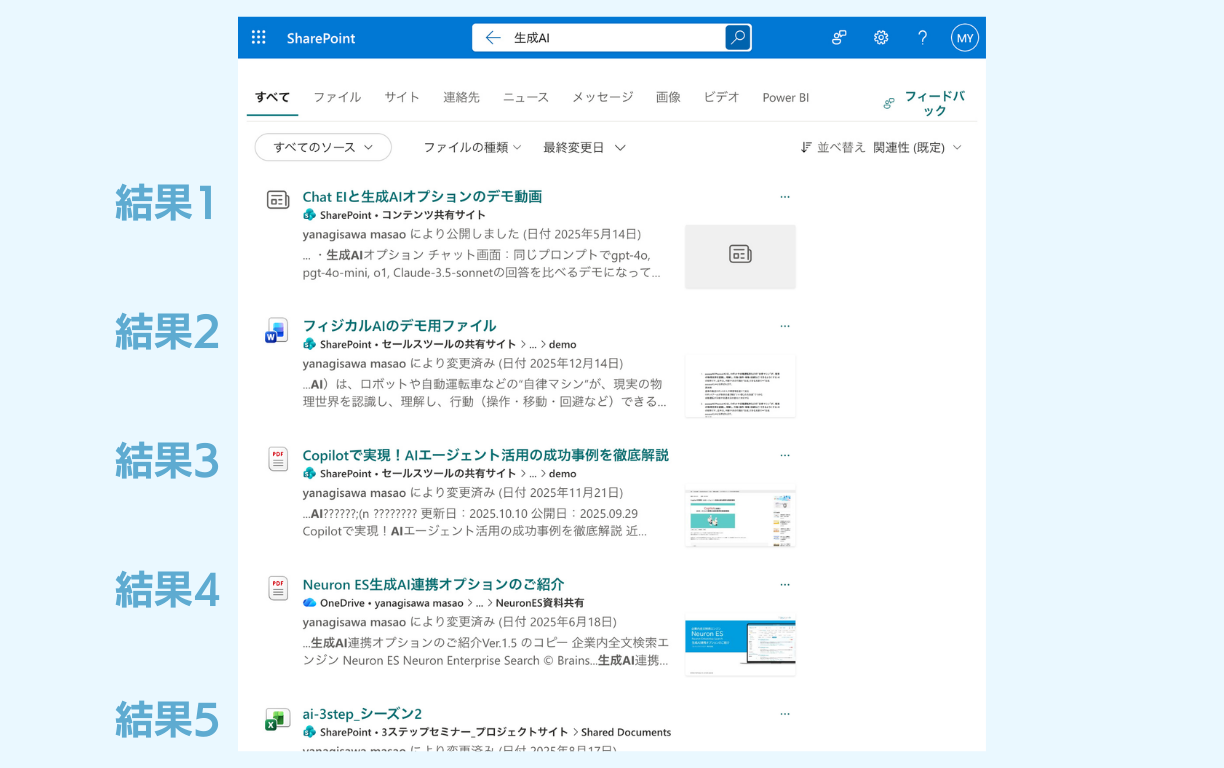This screenshot has width=1224, height=768.
Task: Switch to the Power BI tab
Action: click(786, 97)
